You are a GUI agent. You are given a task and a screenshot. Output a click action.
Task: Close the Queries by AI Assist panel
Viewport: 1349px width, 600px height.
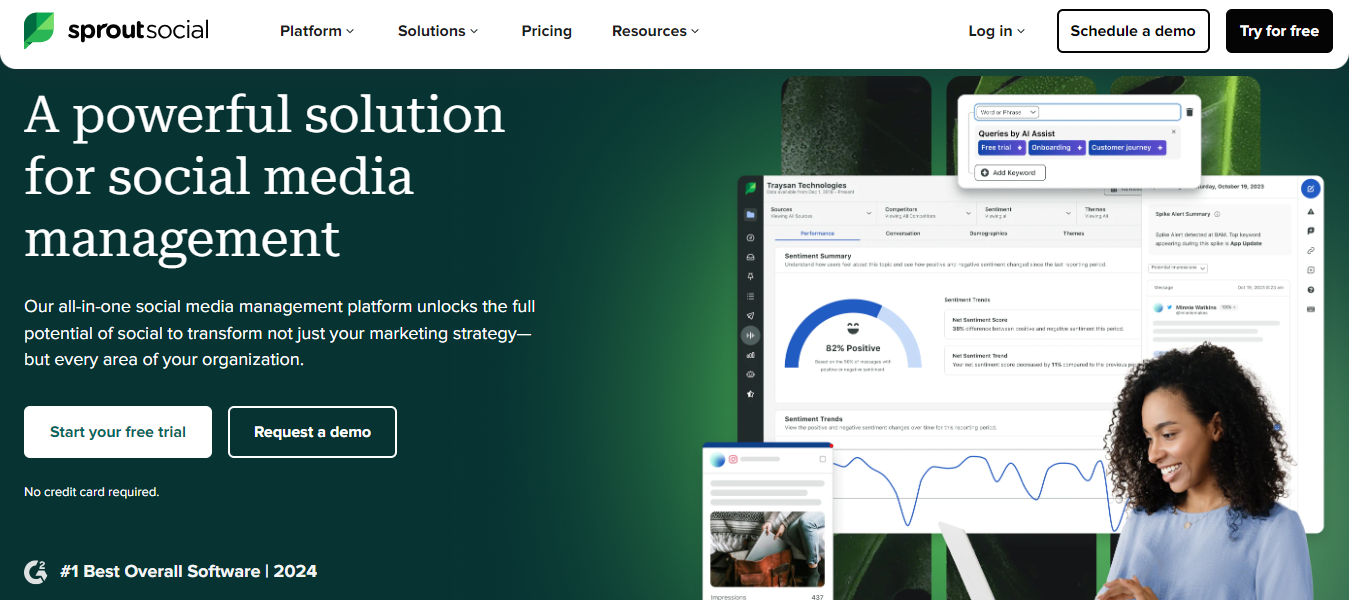point(1174,131)
